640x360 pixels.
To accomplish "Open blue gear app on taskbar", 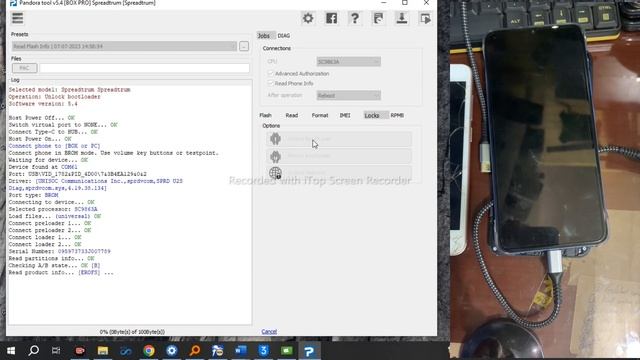I will coord(172,351).
